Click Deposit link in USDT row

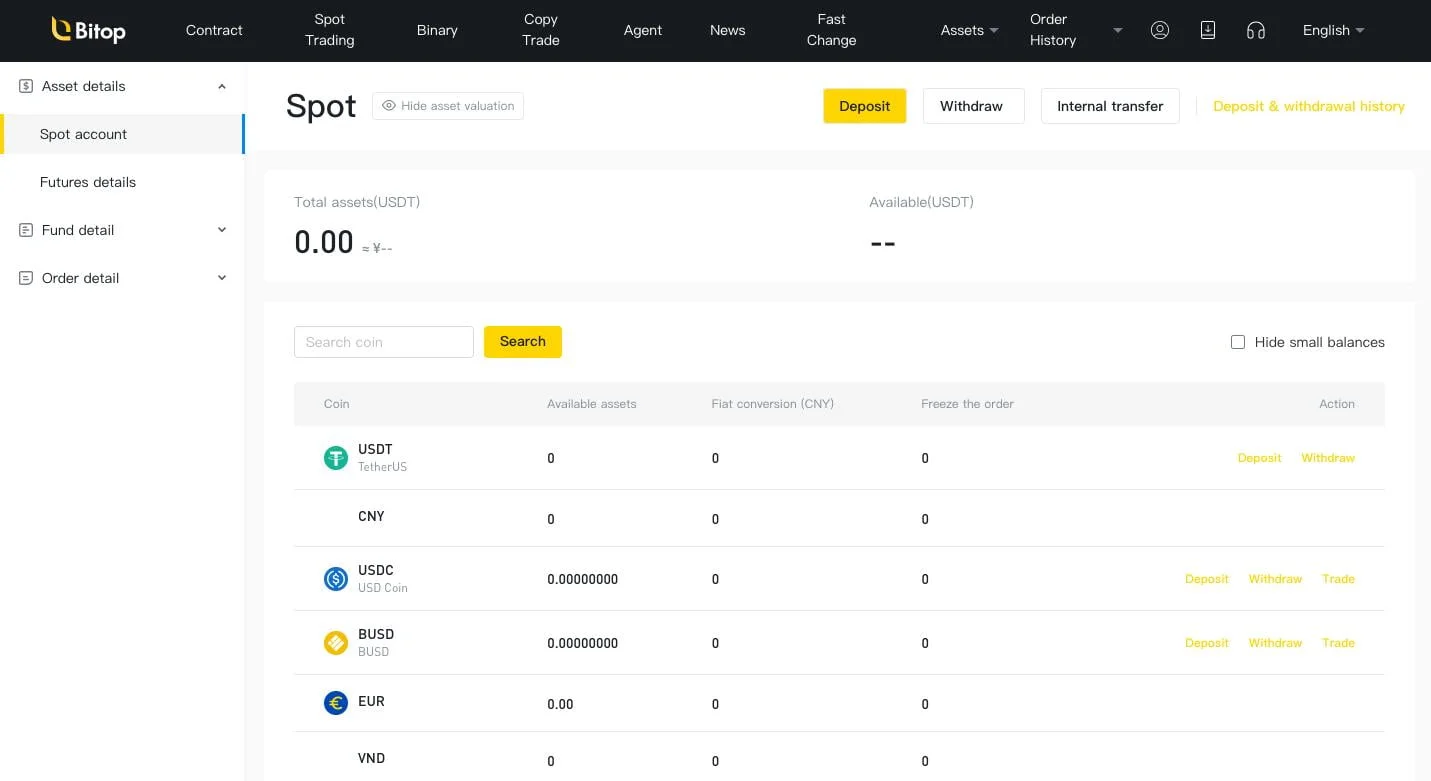coord(1259,458)
